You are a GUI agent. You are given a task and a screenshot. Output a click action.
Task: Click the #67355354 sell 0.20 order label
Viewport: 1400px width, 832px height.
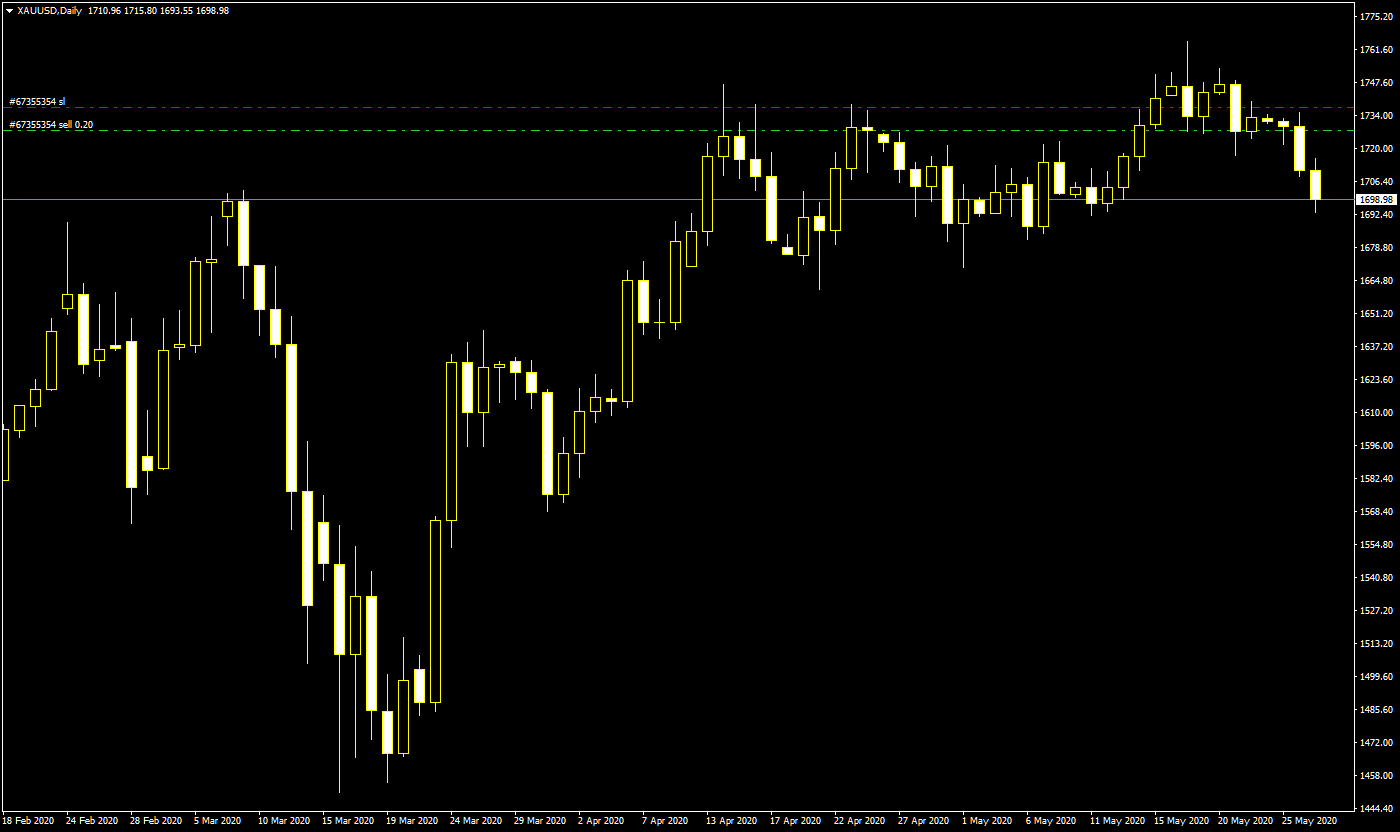(51, 125)
